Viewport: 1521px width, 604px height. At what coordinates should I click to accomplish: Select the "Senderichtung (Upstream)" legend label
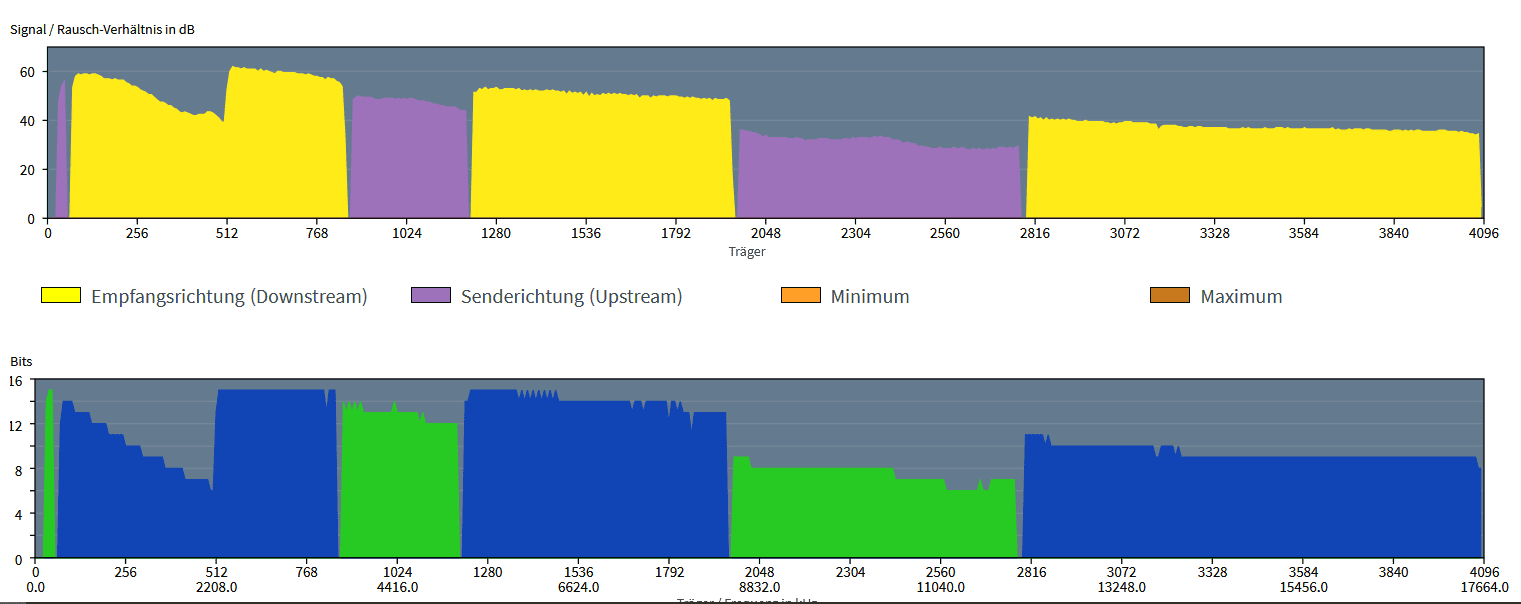571,297
